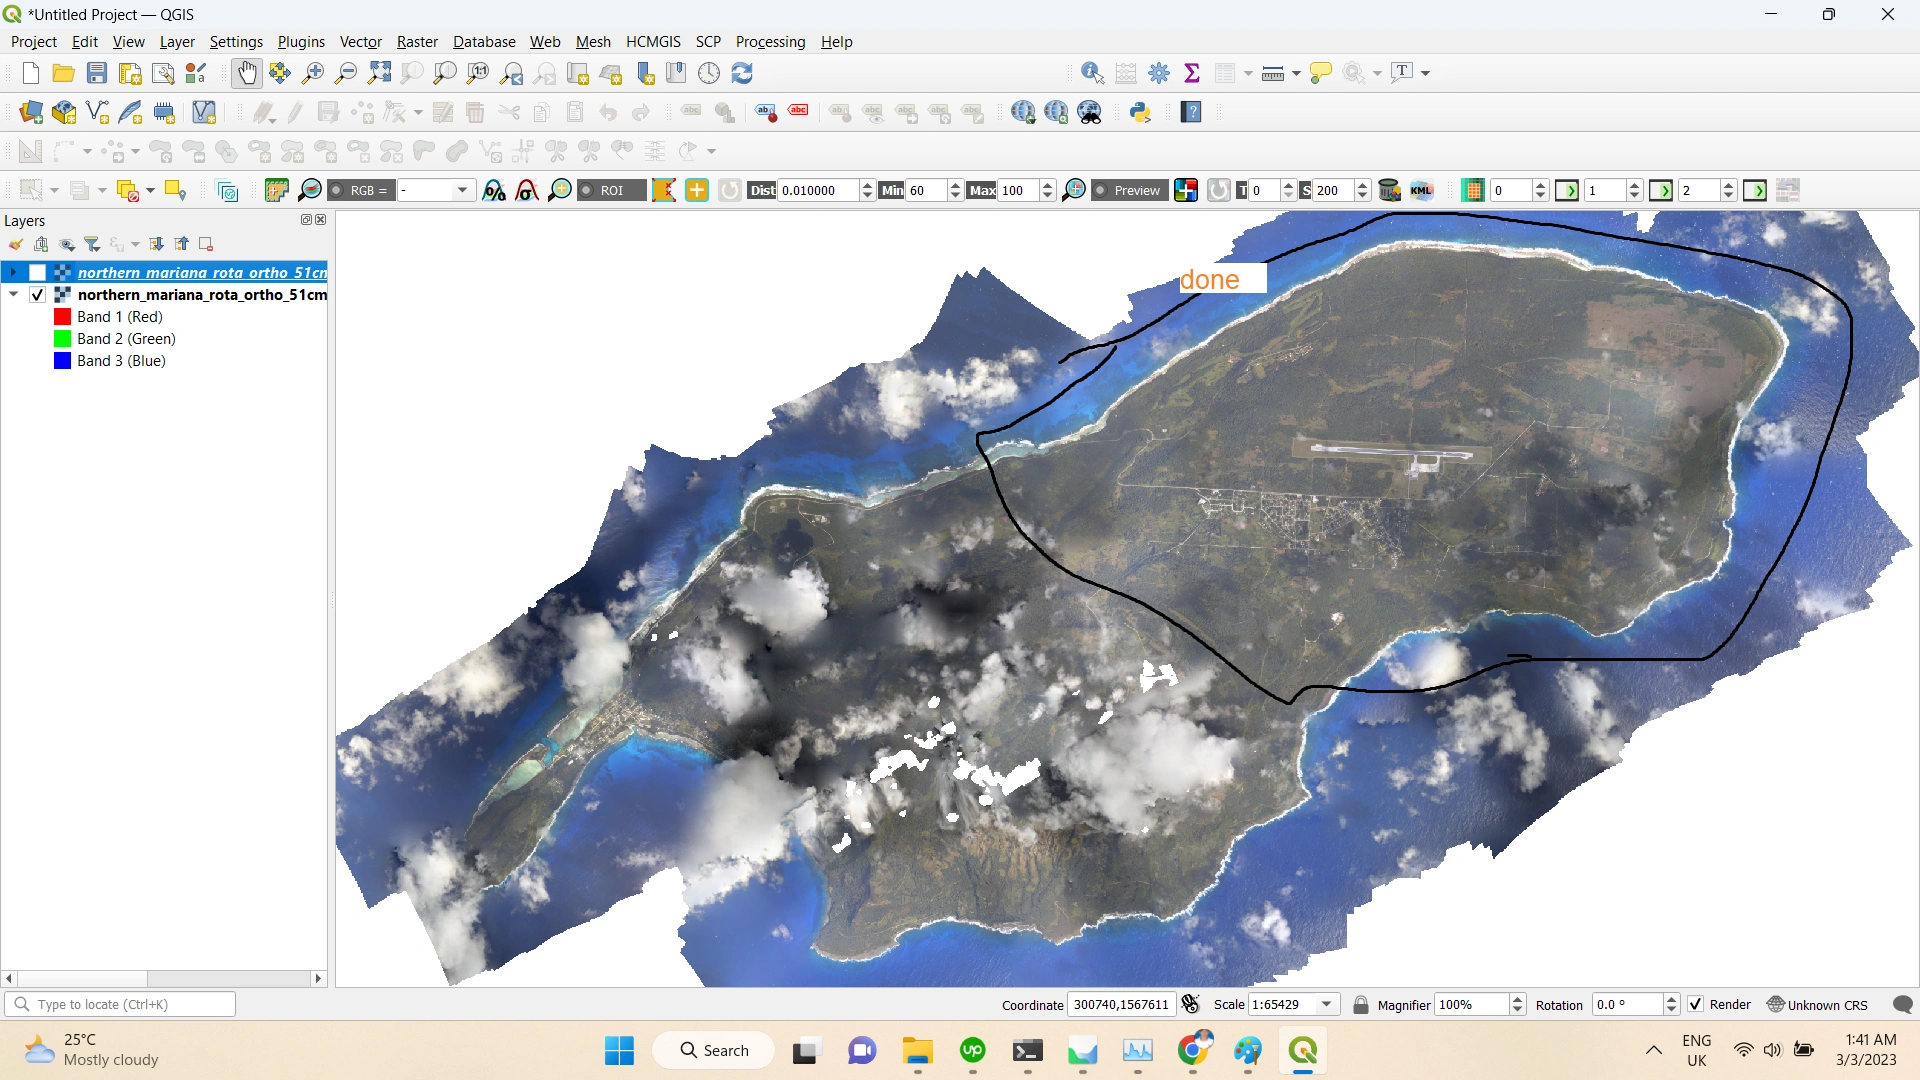Open the RGB band set dropdown
This screenshot has width=1920, height=1080.
pos(461,190)
